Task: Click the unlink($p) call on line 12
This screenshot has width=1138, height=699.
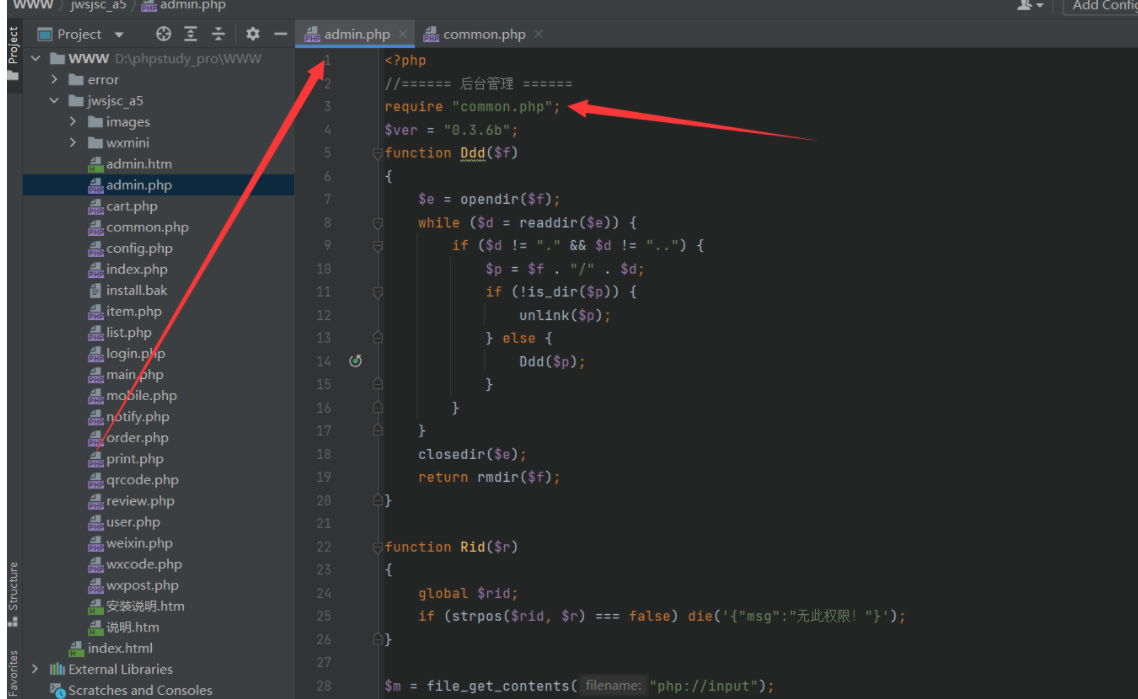Action: point(565,315)
